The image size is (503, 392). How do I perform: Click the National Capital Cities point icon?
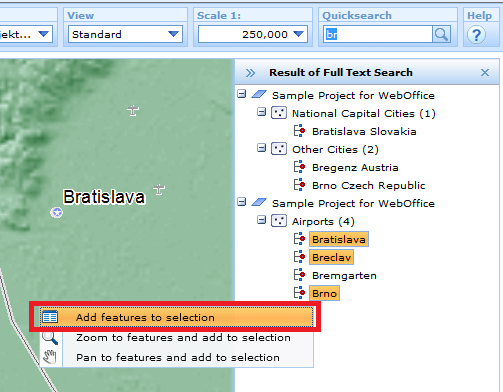[x=279, y=113]
